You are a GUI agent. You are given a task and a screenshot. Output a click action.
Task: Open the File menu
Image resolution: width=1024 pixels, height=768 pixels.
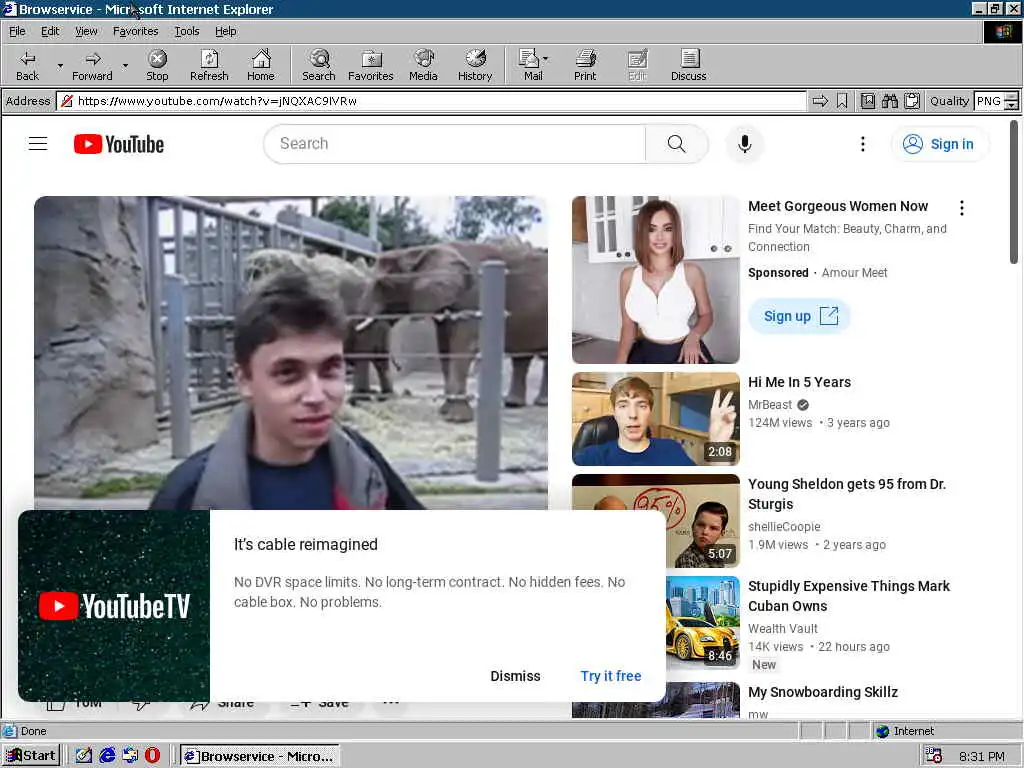click(17, 31)
